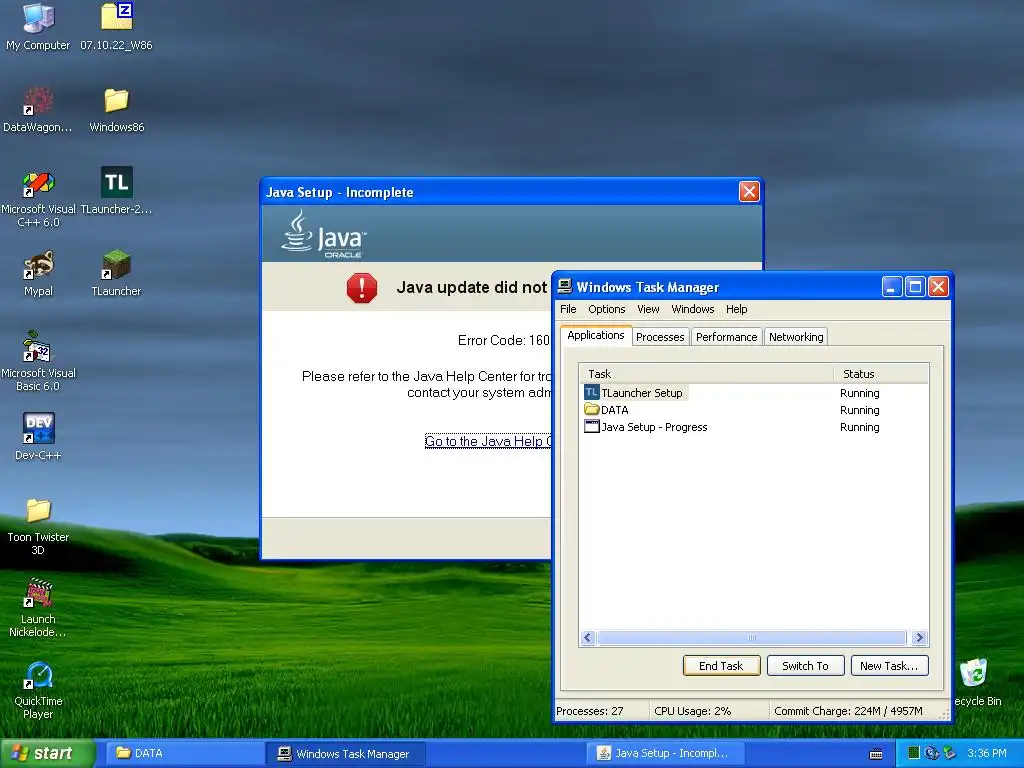Switch to DATA window from the taskbar
The width and height of the screenshot is (1024, 768).
(185, 753)
